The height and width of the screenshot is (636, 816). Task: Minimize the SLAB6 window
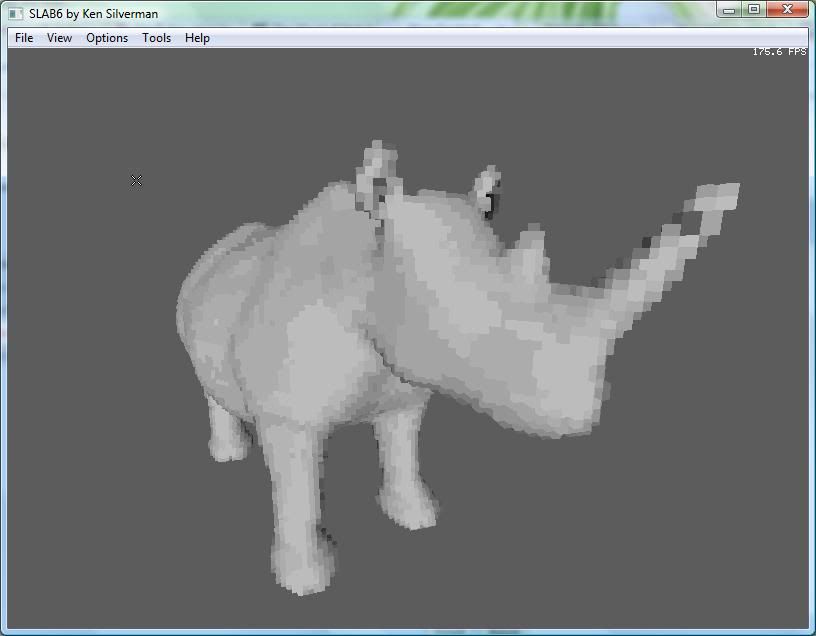tap(729, 10)
